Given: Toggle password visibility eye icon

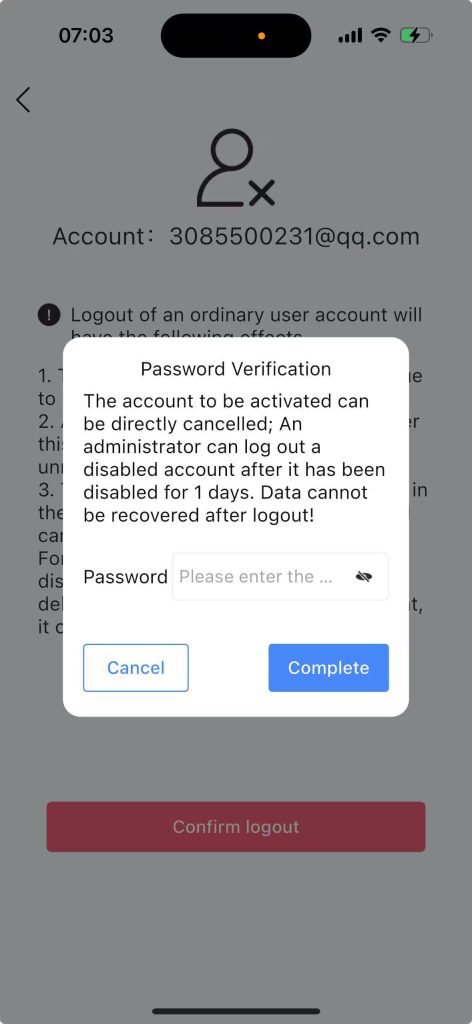Looking at the screenshot, I should pyautogui.click(x=364, y=577).
